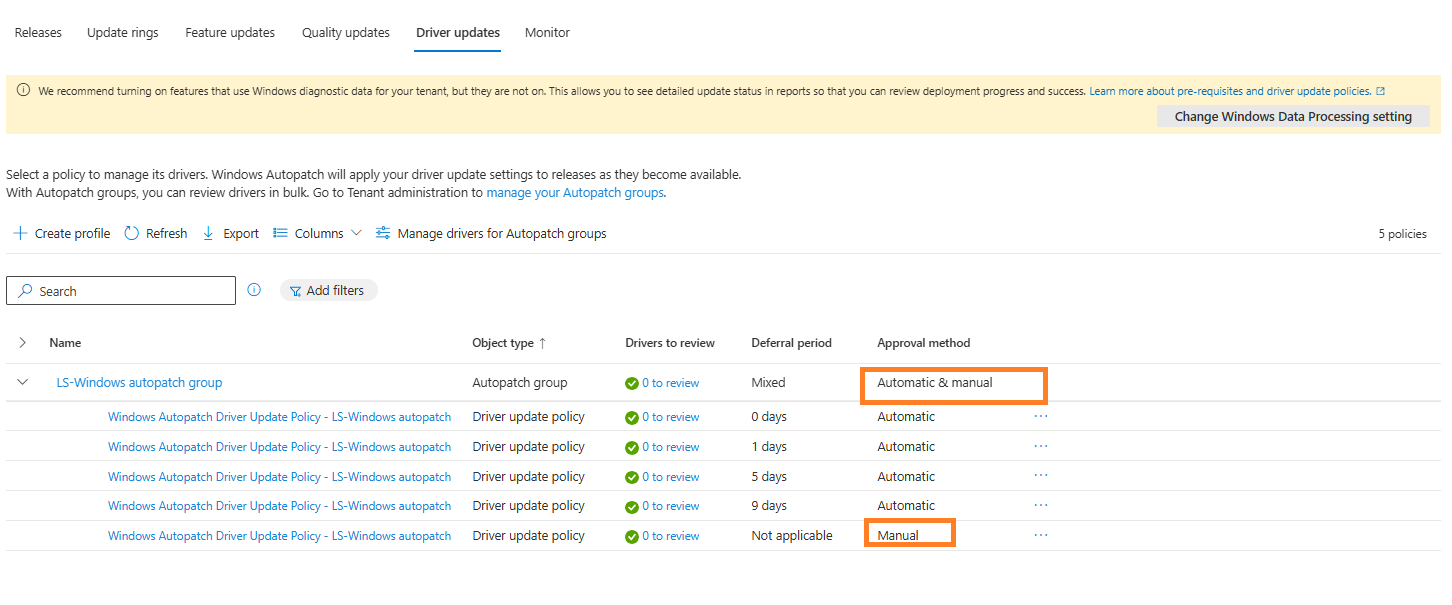Click the 5 policies count text

tap(1402, 234)
